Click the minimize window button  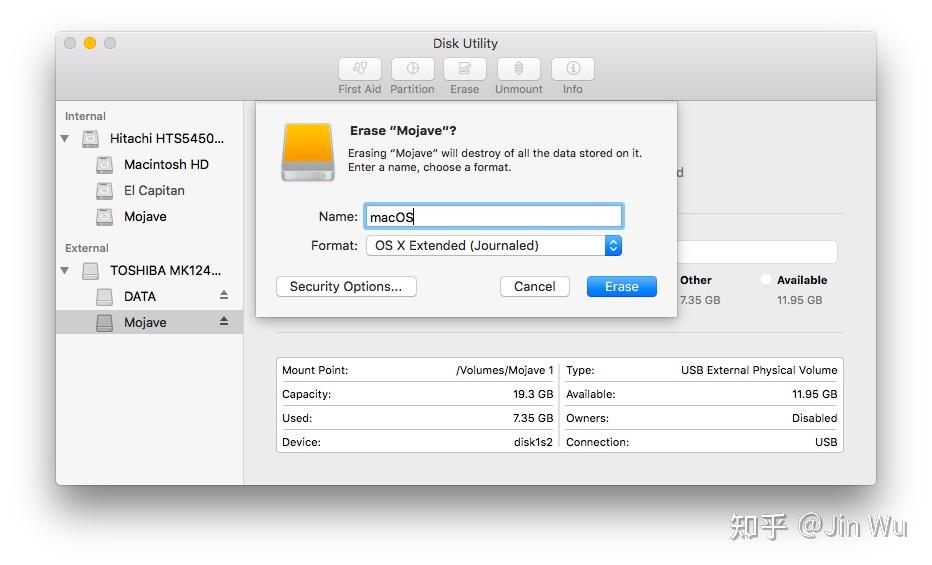click(90, 43)
